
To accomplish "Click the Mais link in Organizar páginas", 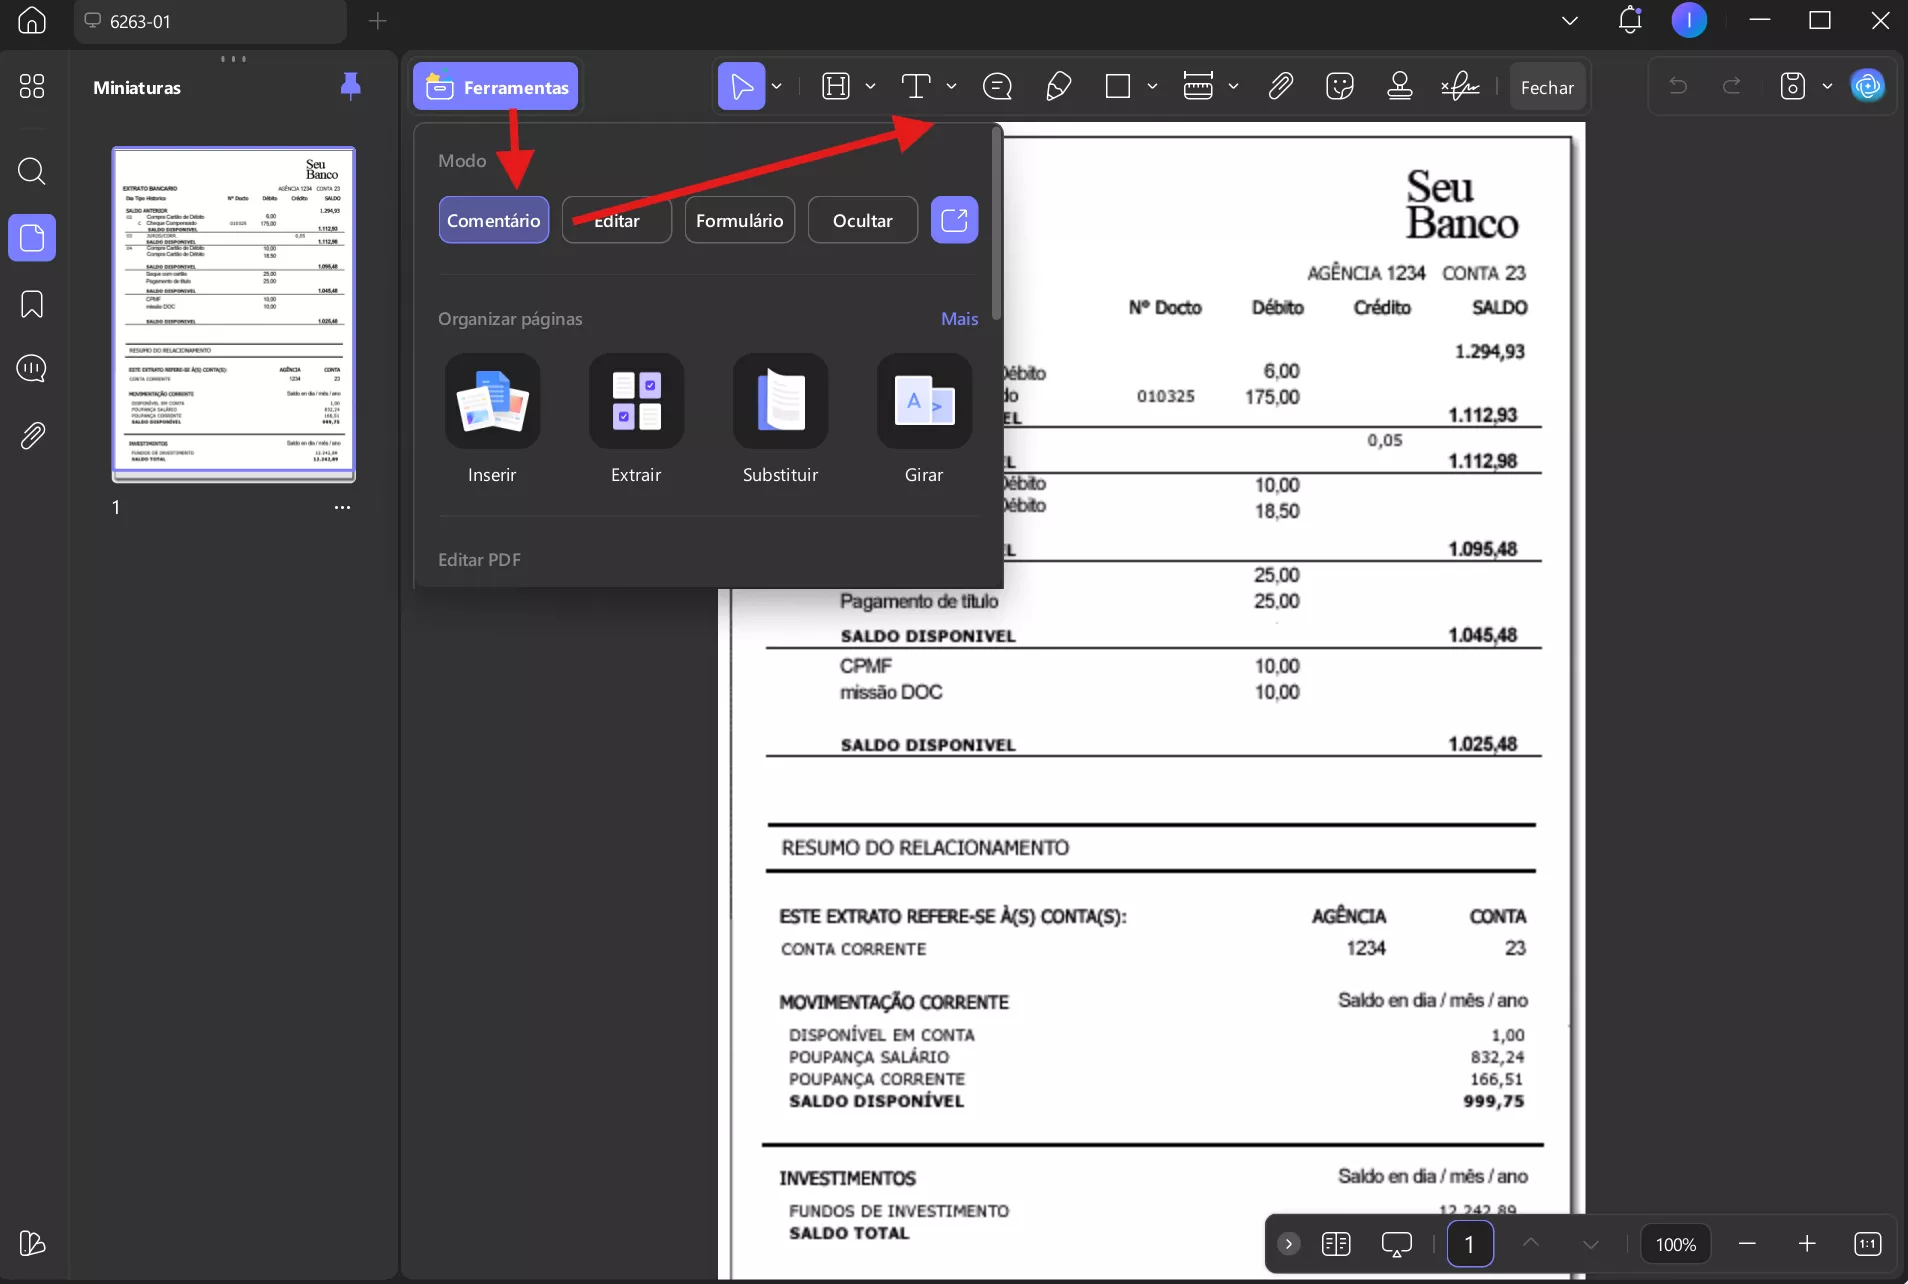I will (959, 318).
